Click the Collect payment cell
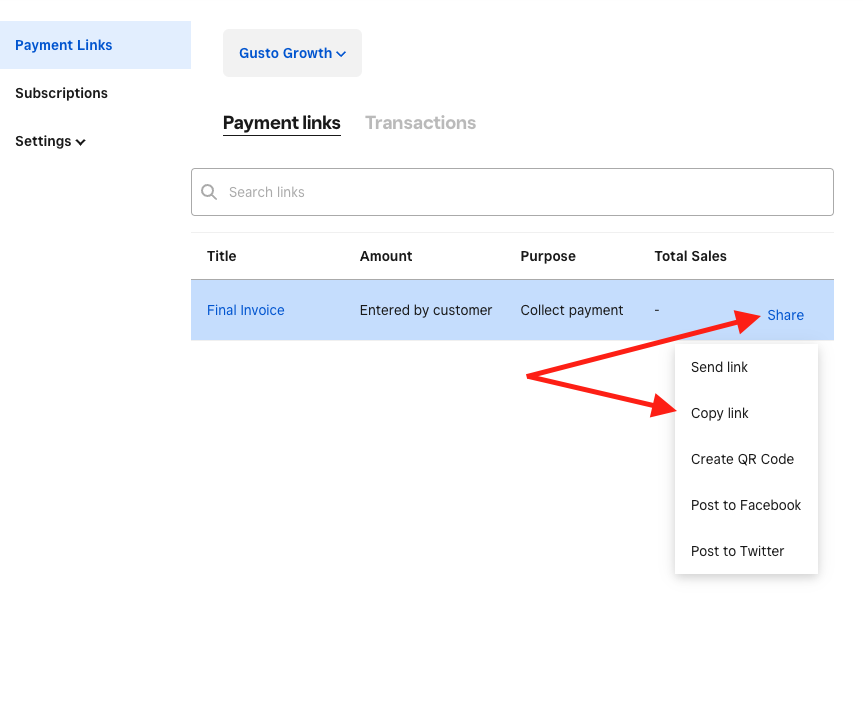This screenshot has width=863, height=708. click(x=572, y=310)
